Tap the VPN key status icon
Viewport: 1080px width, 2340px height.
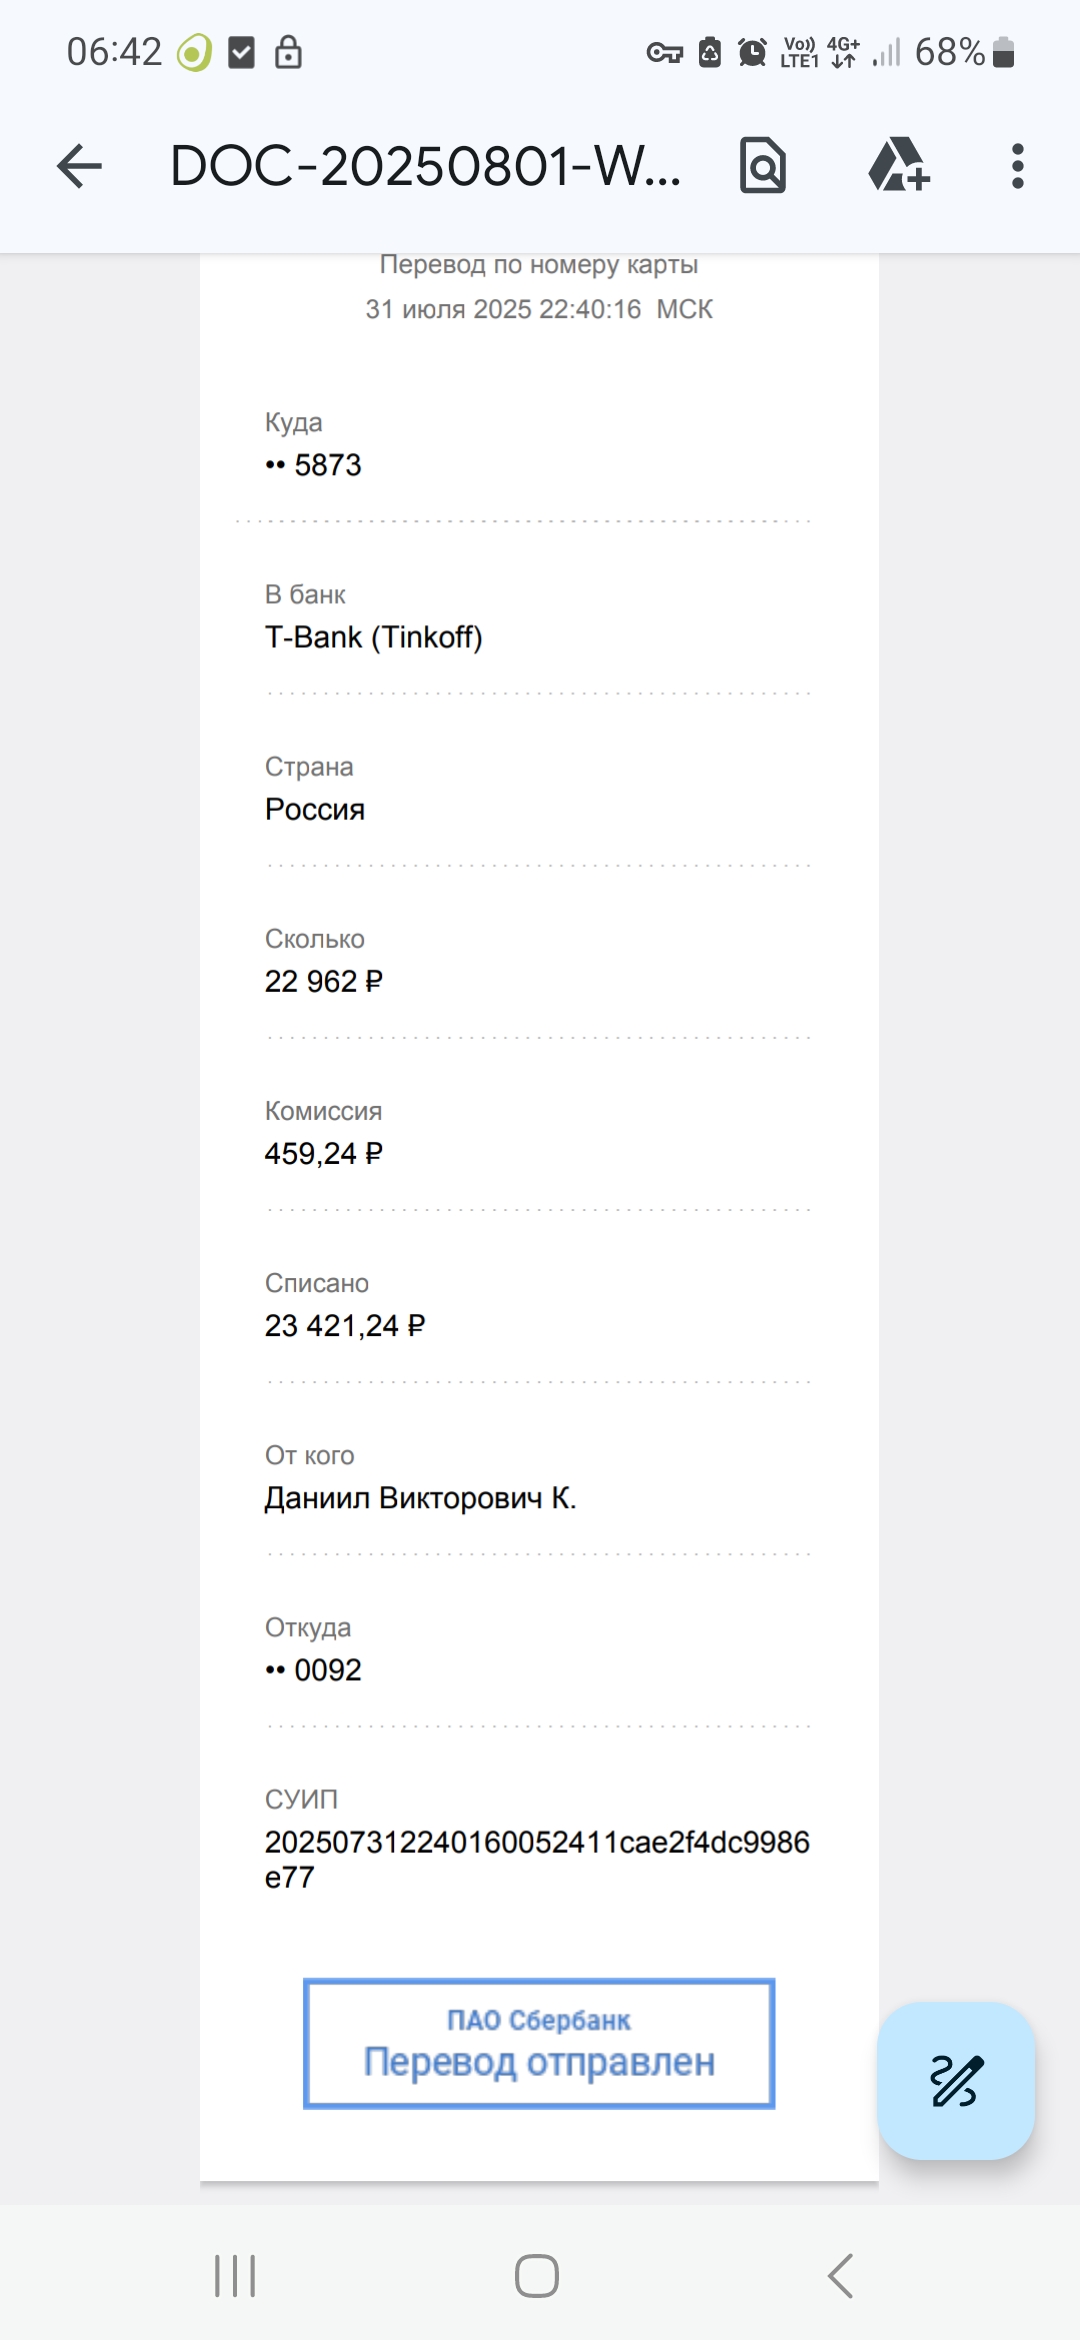[x=665, y=53]
